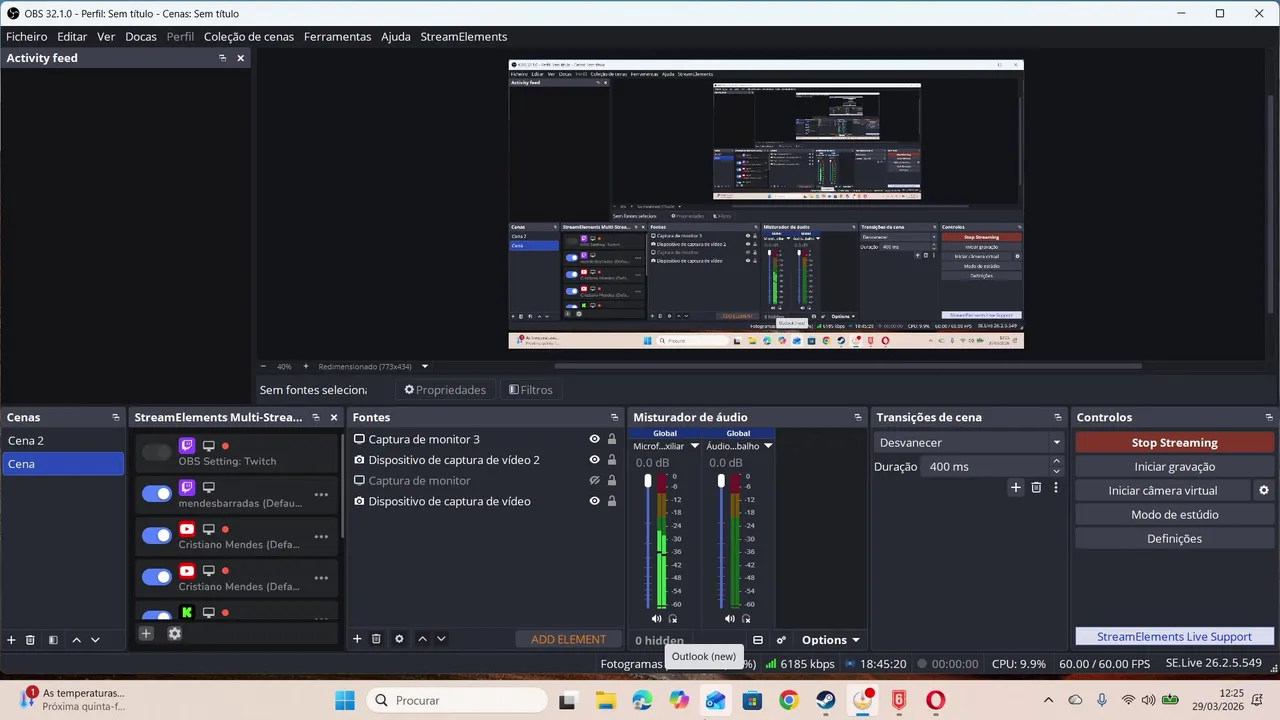Adjust Microfone volume fader
Image resolution: width=1280 pixels, height=720 pixels.
pyautogui.click(x=648, y=482)
